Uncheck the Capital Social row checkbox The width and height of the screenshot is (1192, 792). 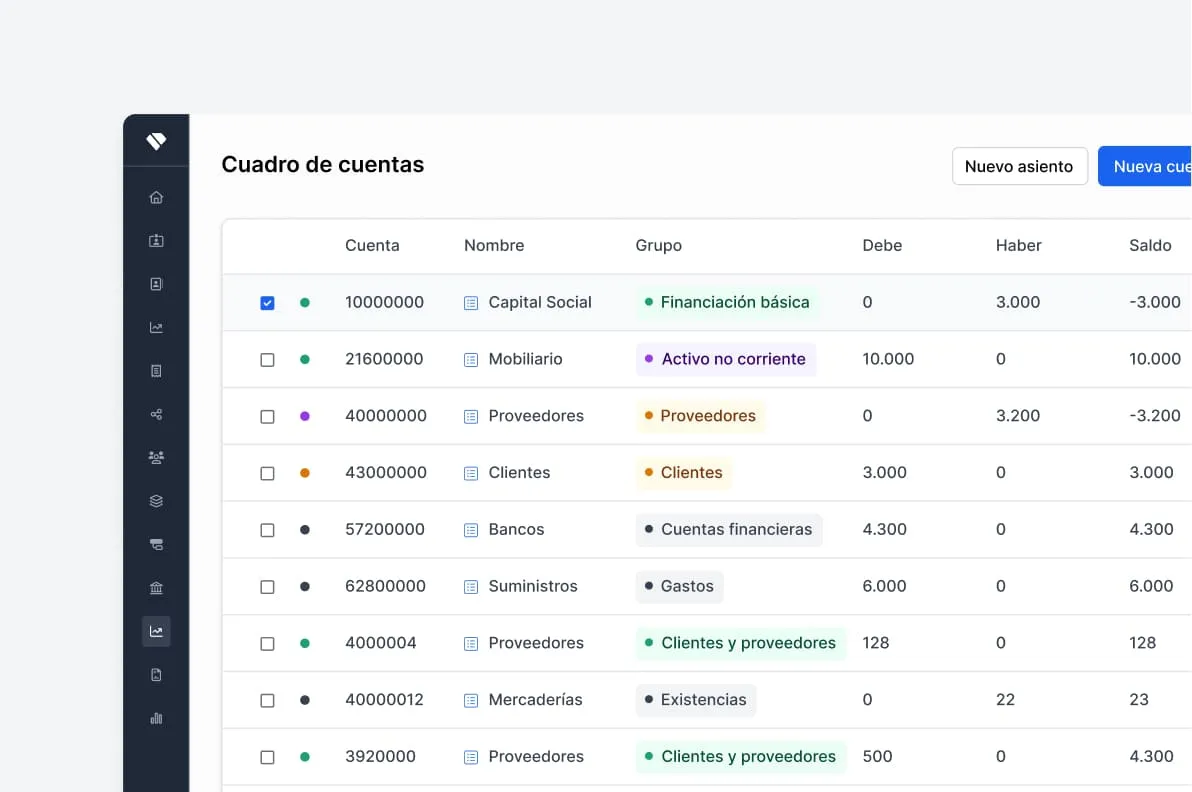(267, 302)
